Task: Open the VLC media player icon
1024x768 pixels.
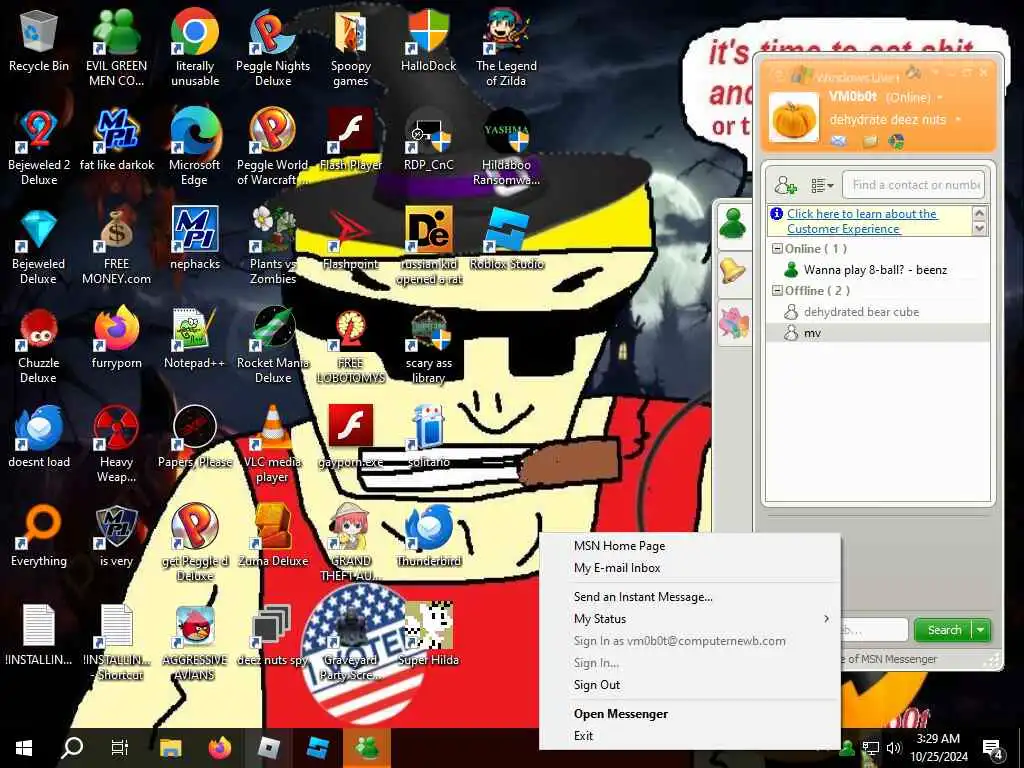Action: (273, 444)
